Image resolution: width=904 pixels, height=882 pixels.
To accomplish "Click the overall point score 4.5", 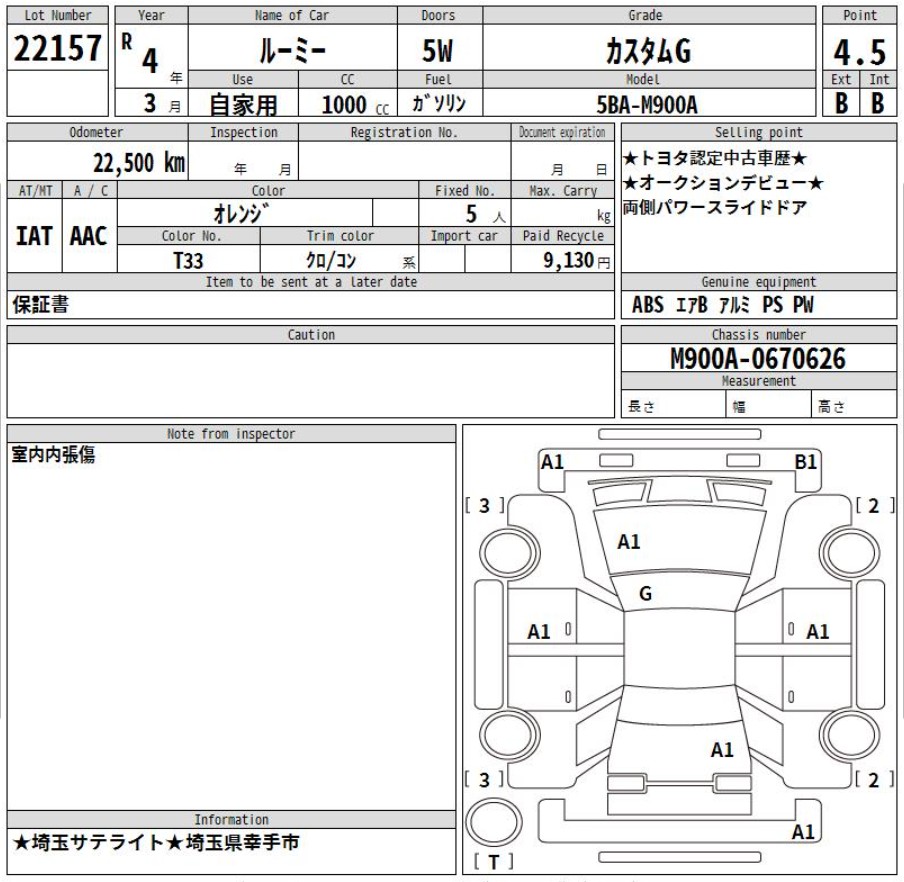I will pos(859,52).
